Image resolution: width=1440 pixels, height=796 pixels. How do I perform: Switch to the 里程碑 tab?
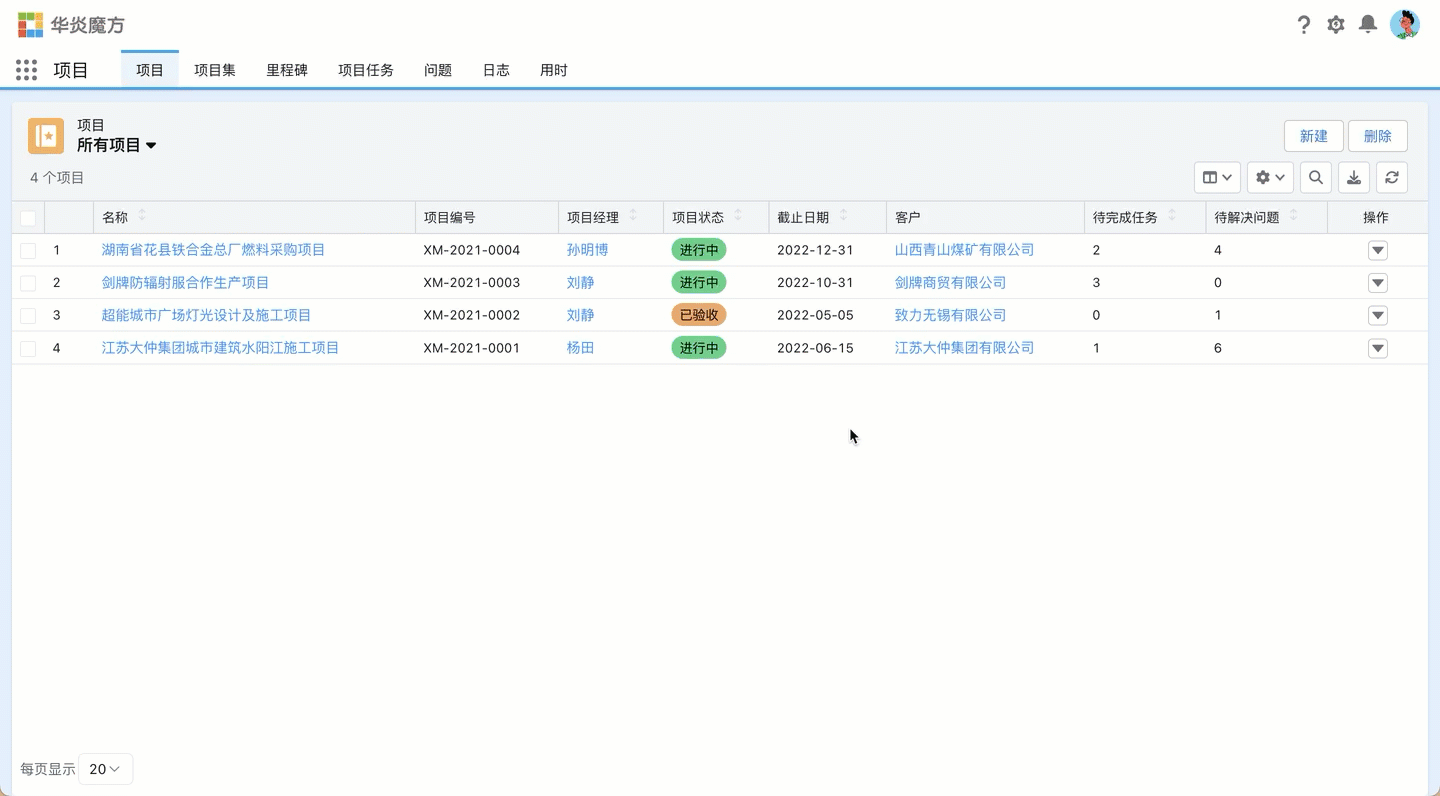(287, 70)
